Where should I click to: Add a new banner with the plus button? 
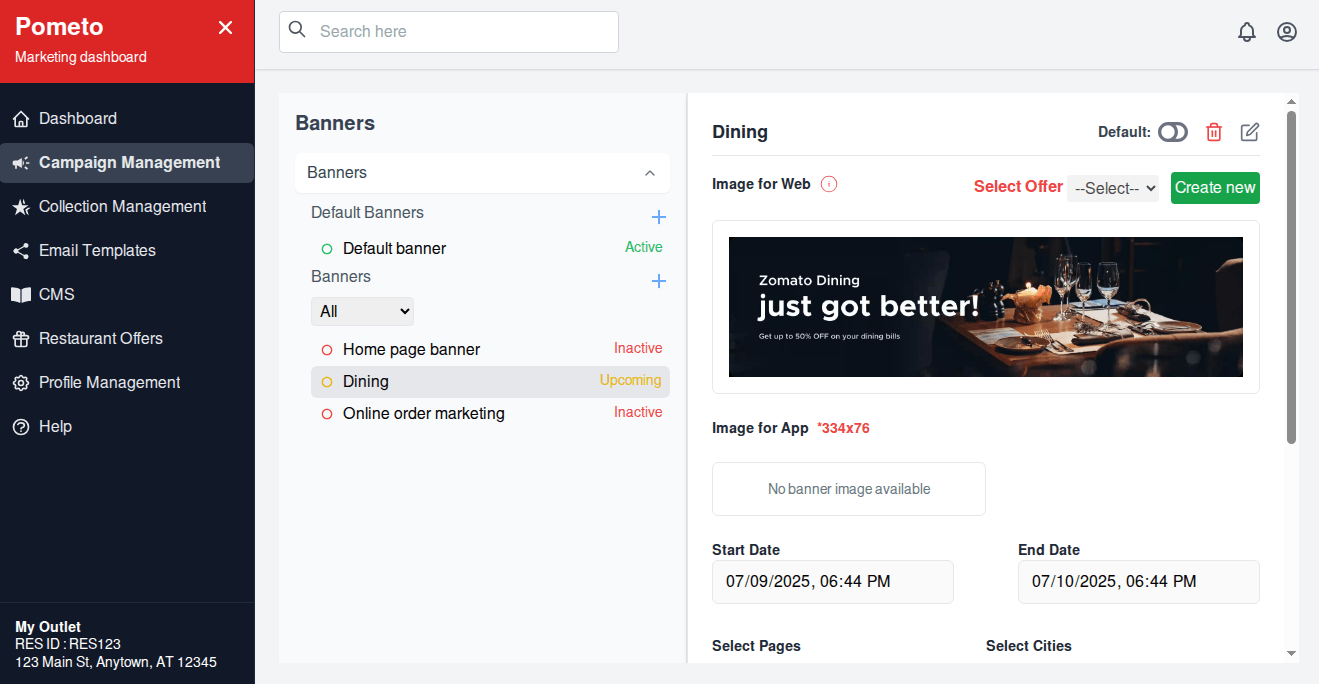pos(658,281)
